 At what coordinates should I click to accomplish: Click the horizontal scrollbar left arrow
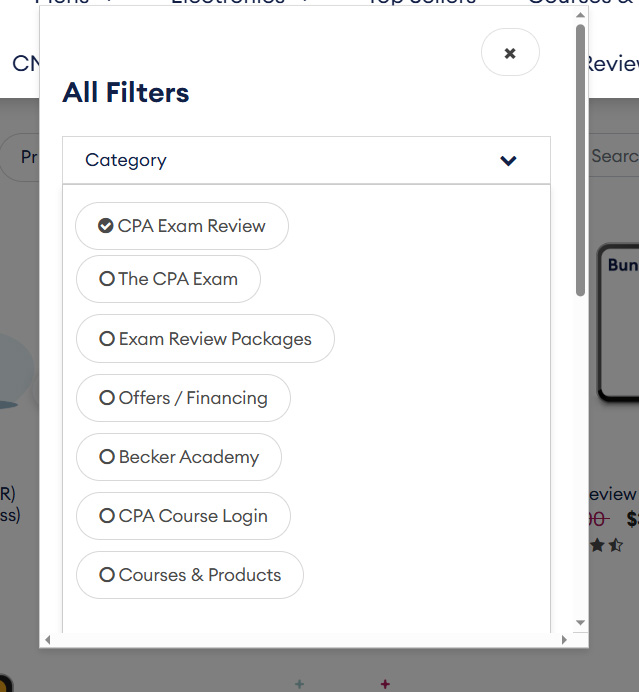(47, 639)
